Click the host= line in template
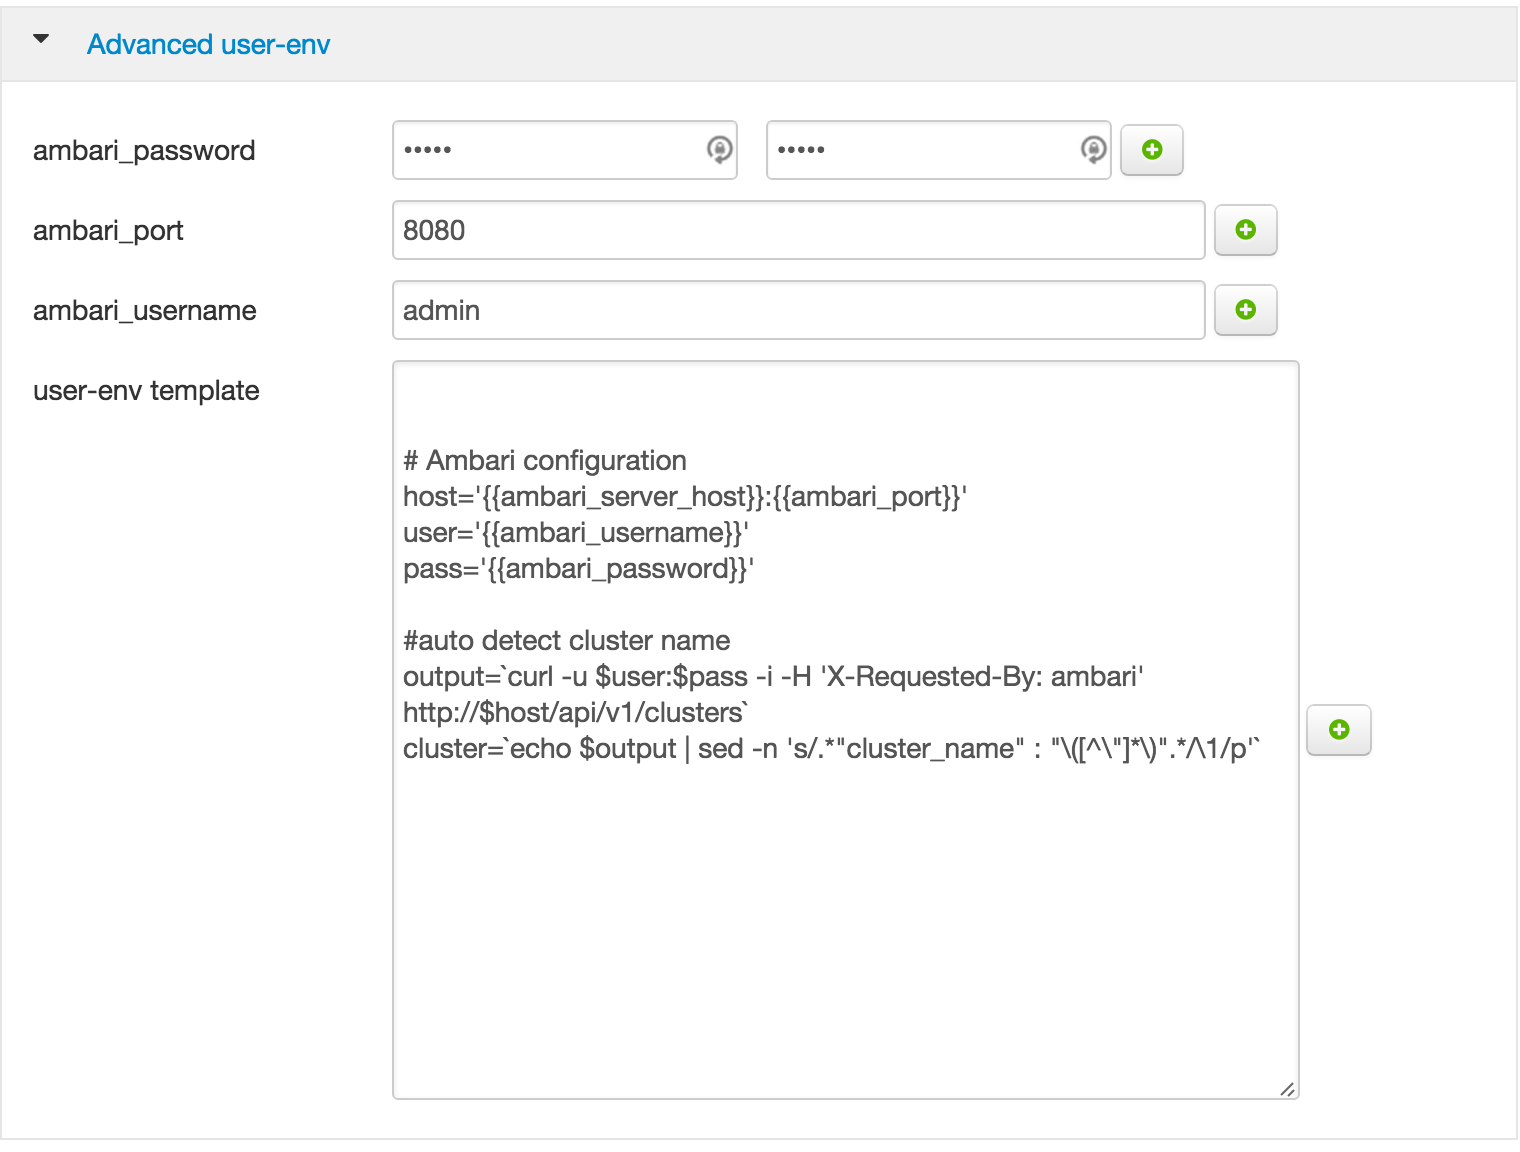 pyautogui.click(x=685, y=497)
